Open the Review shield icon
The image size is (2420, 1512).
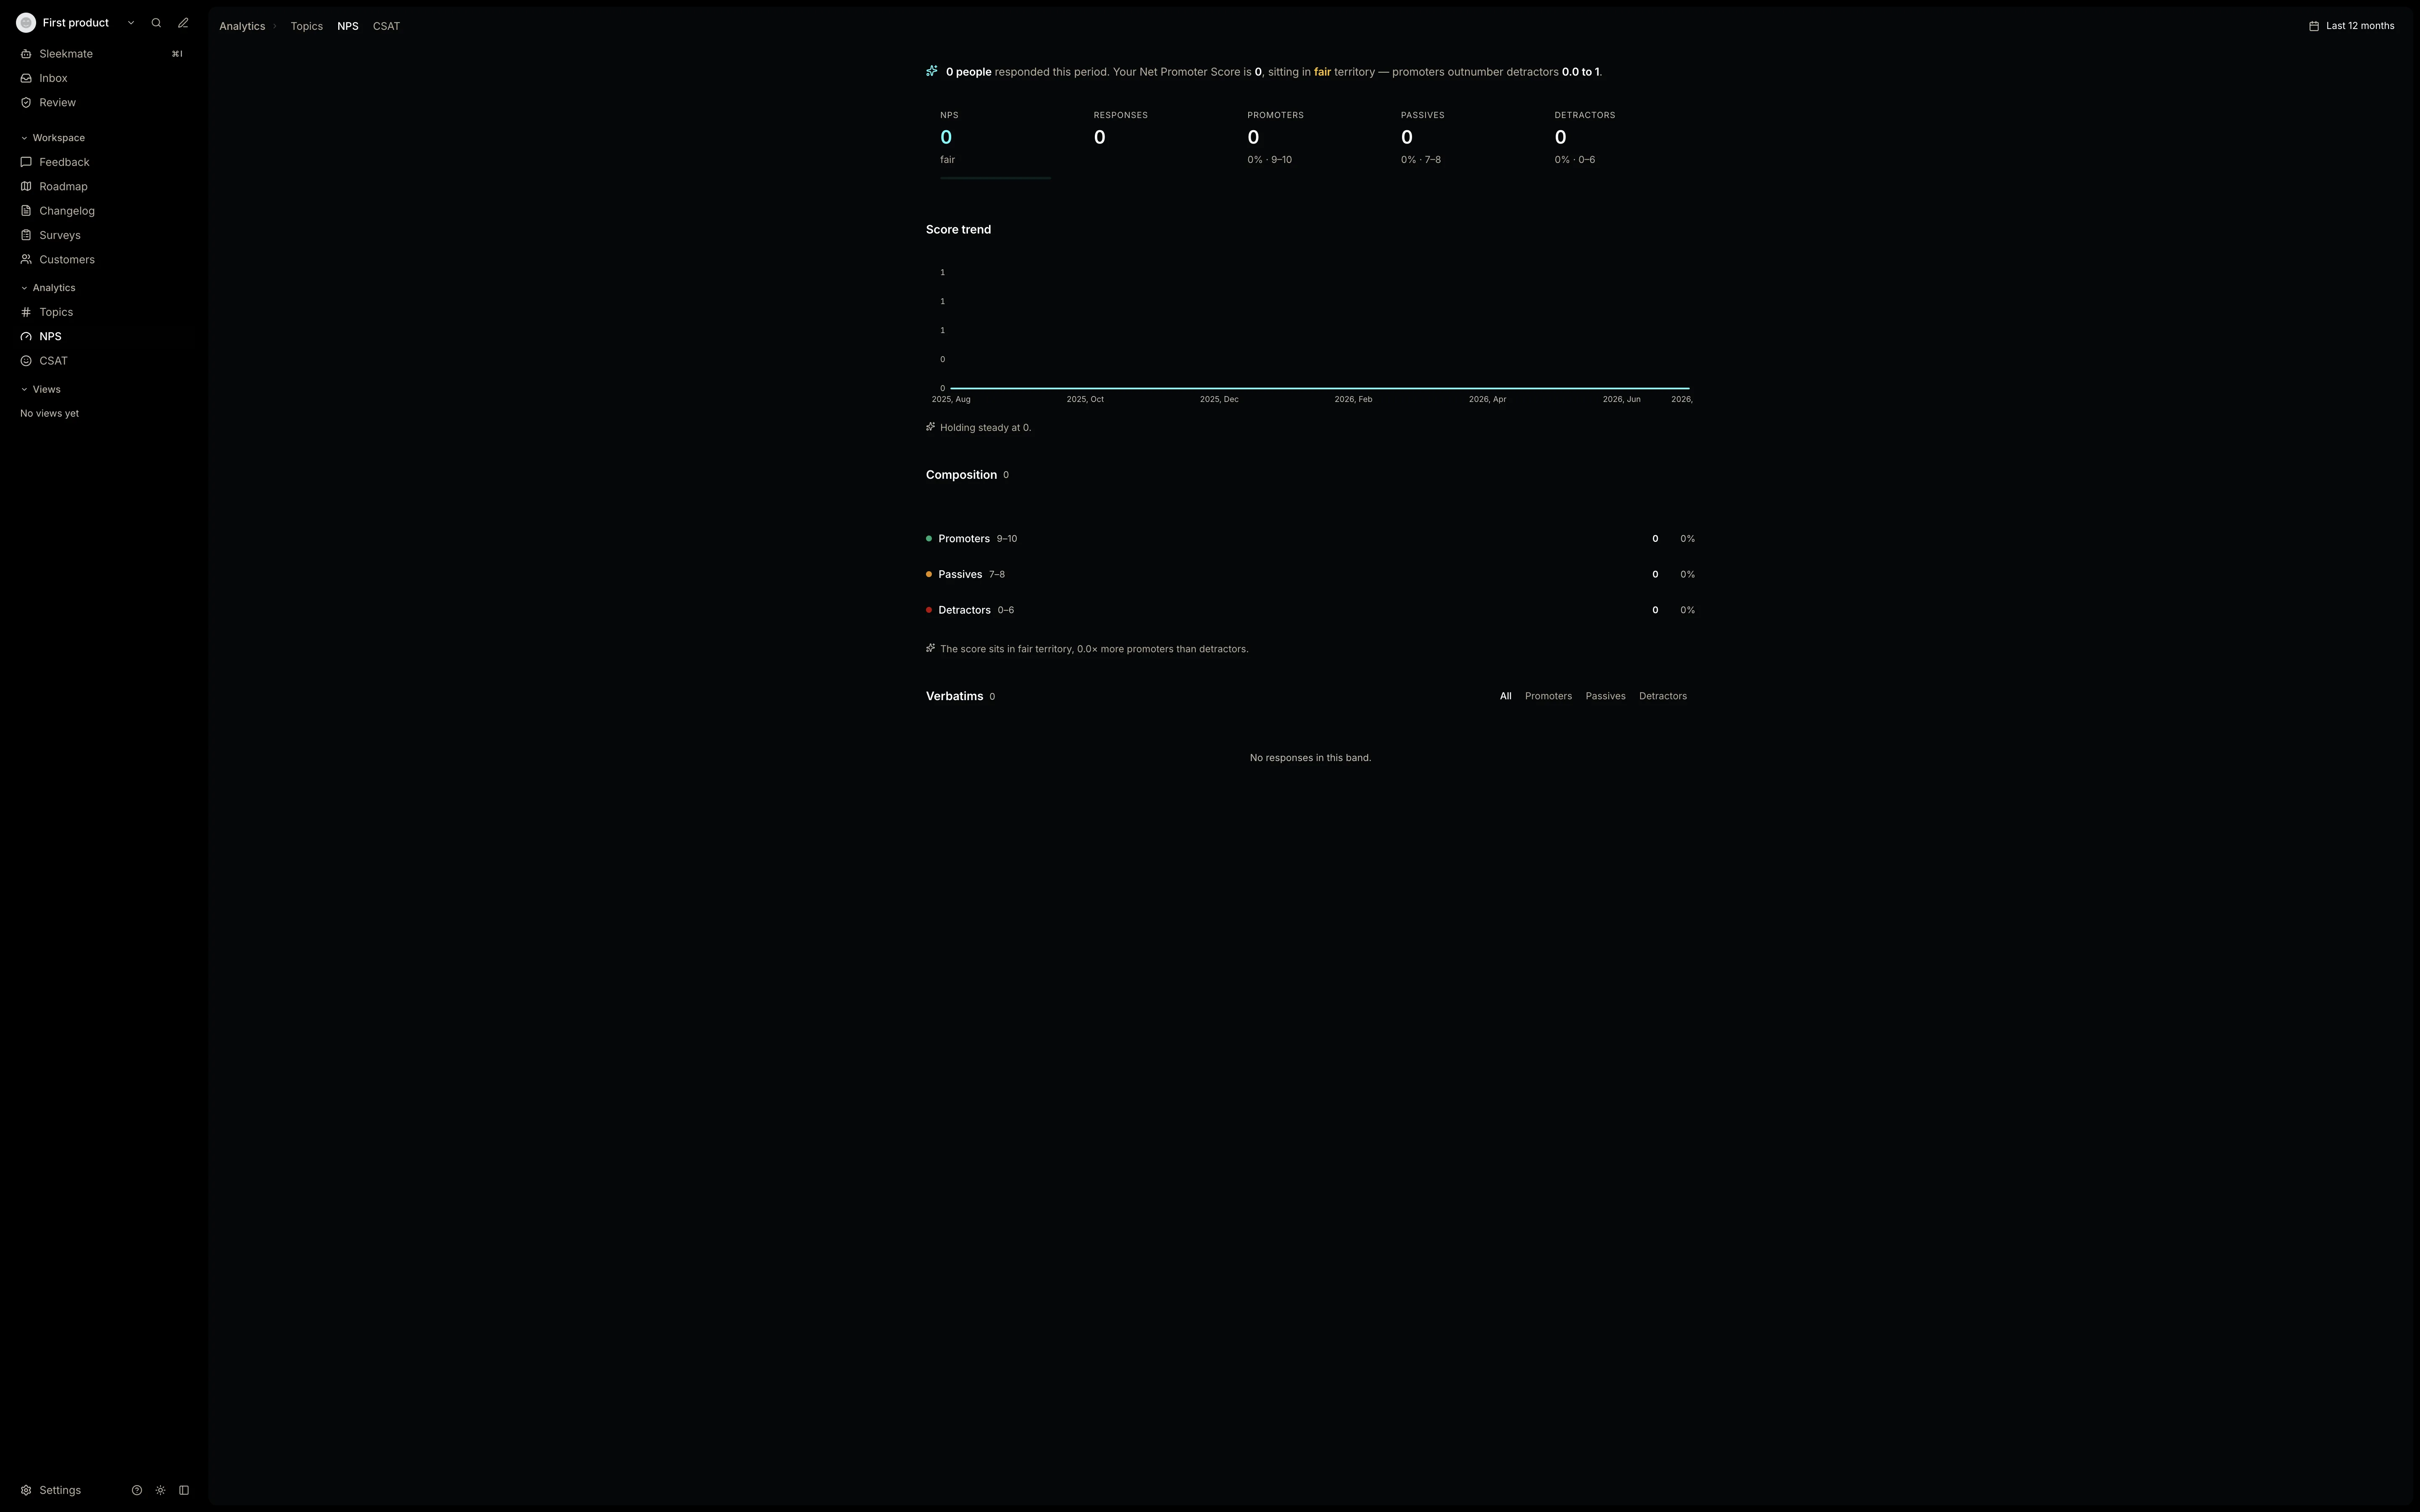(26, 103)
